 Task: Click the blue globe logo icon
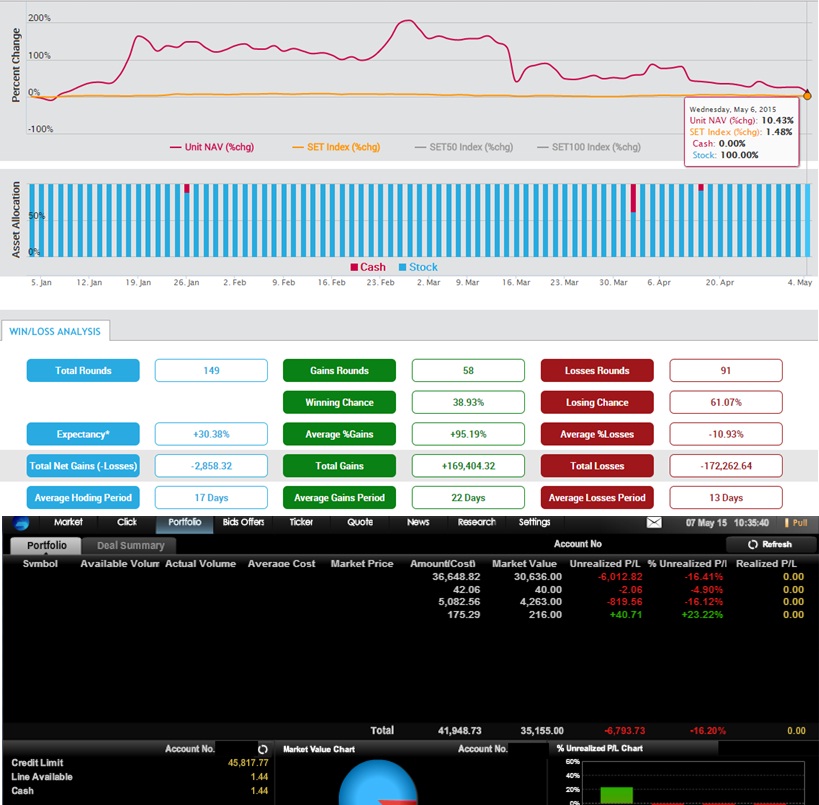click(x=21, y=522)
